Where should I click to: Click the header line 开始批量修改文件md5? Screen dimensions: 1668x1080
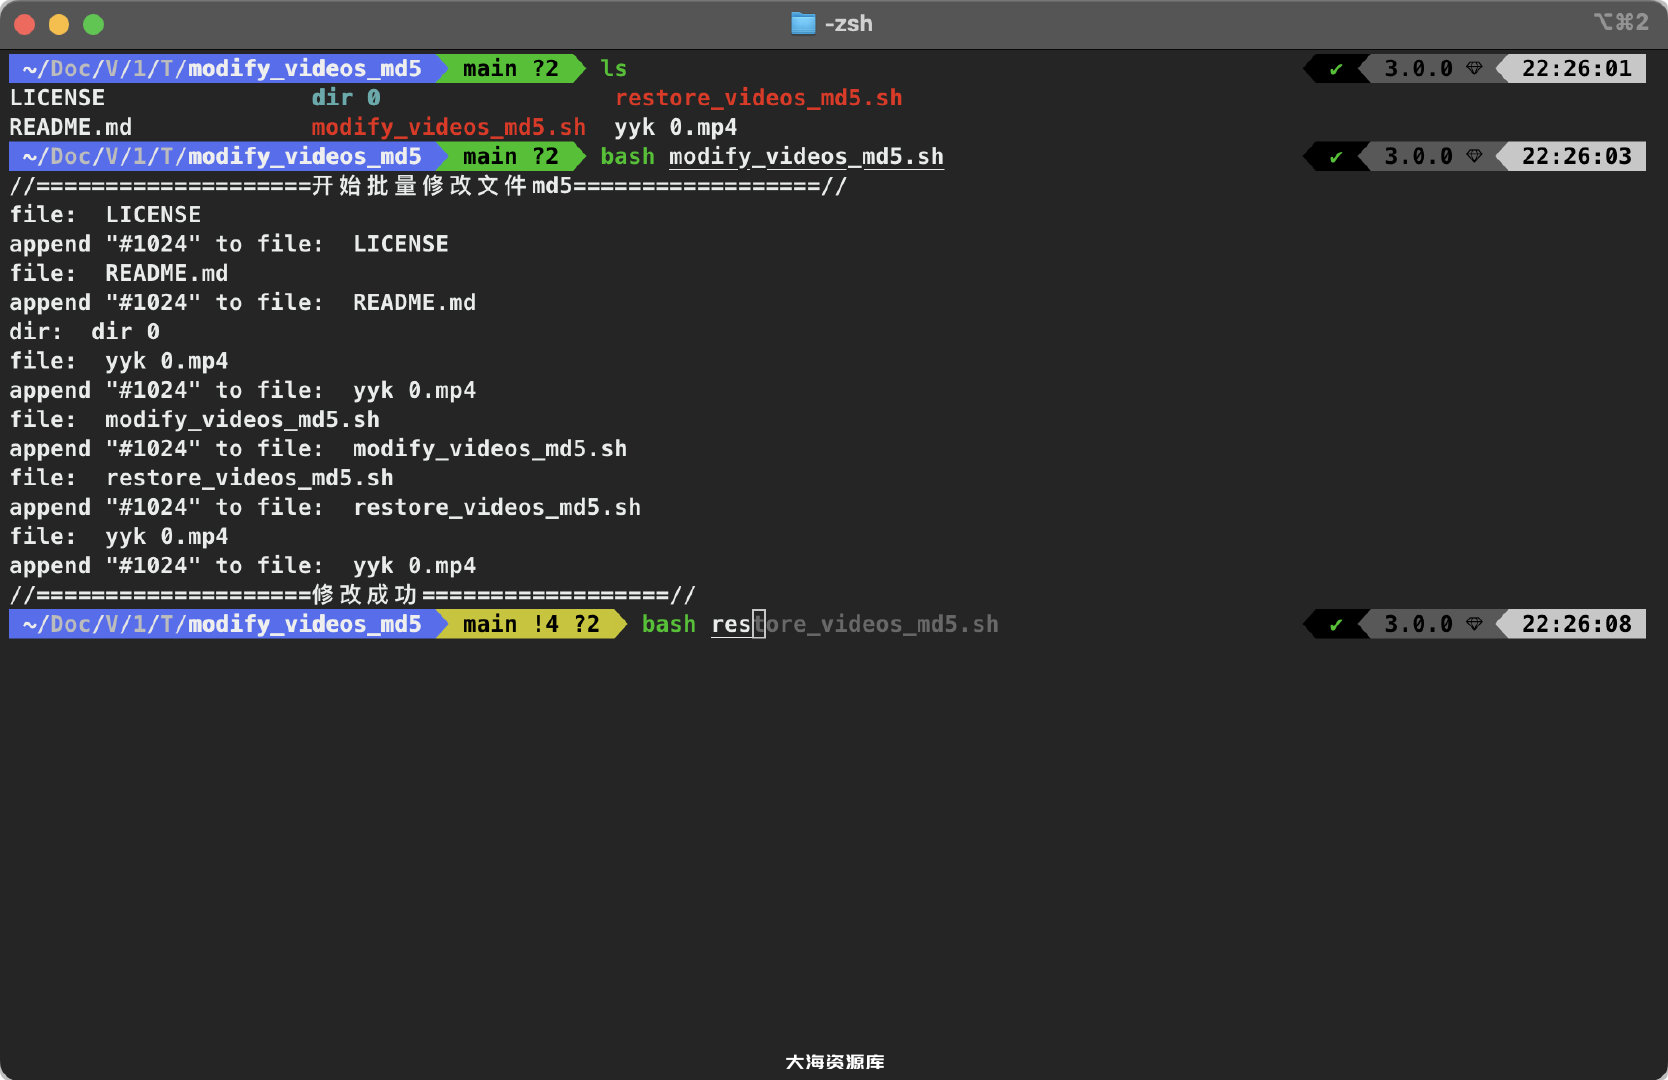[428, 186]
